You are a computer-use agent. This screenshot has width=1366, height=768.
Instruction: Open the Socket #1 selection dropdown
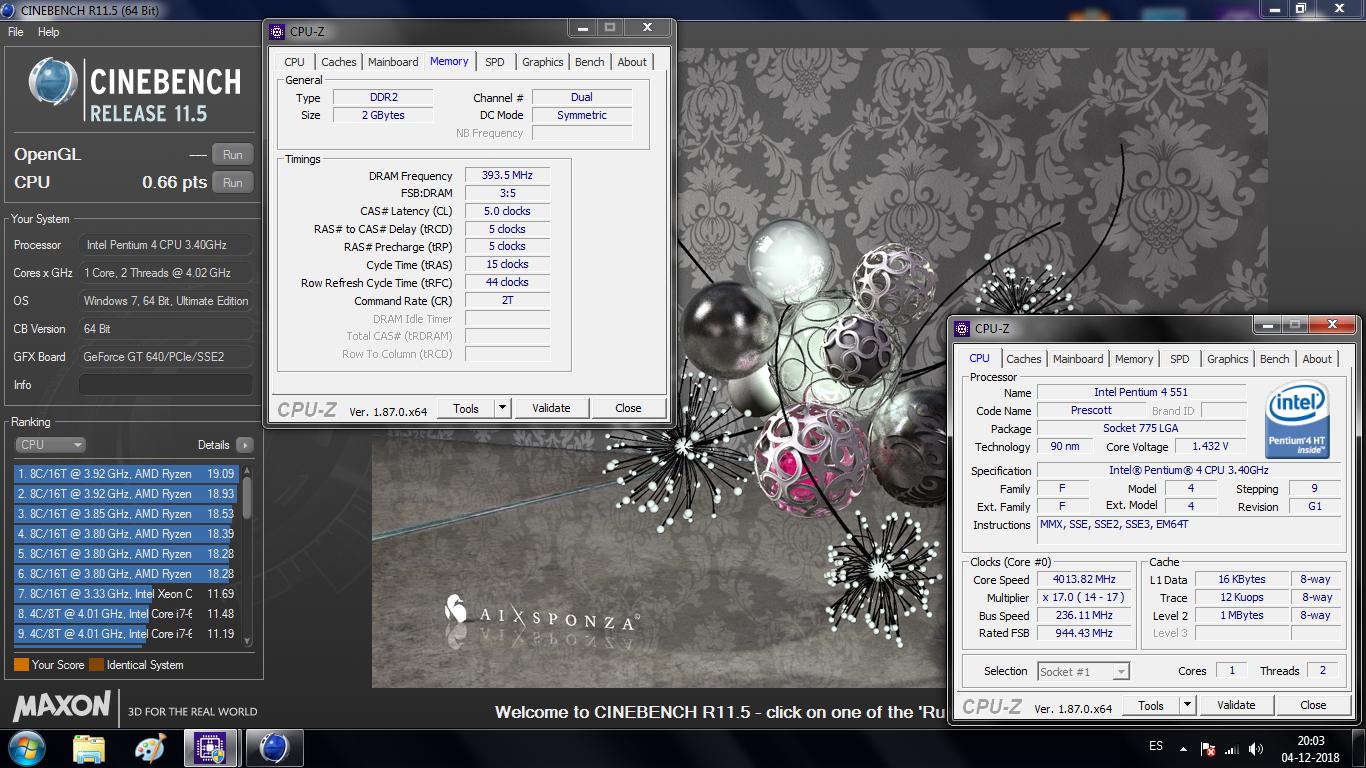tap(1084, 672)
